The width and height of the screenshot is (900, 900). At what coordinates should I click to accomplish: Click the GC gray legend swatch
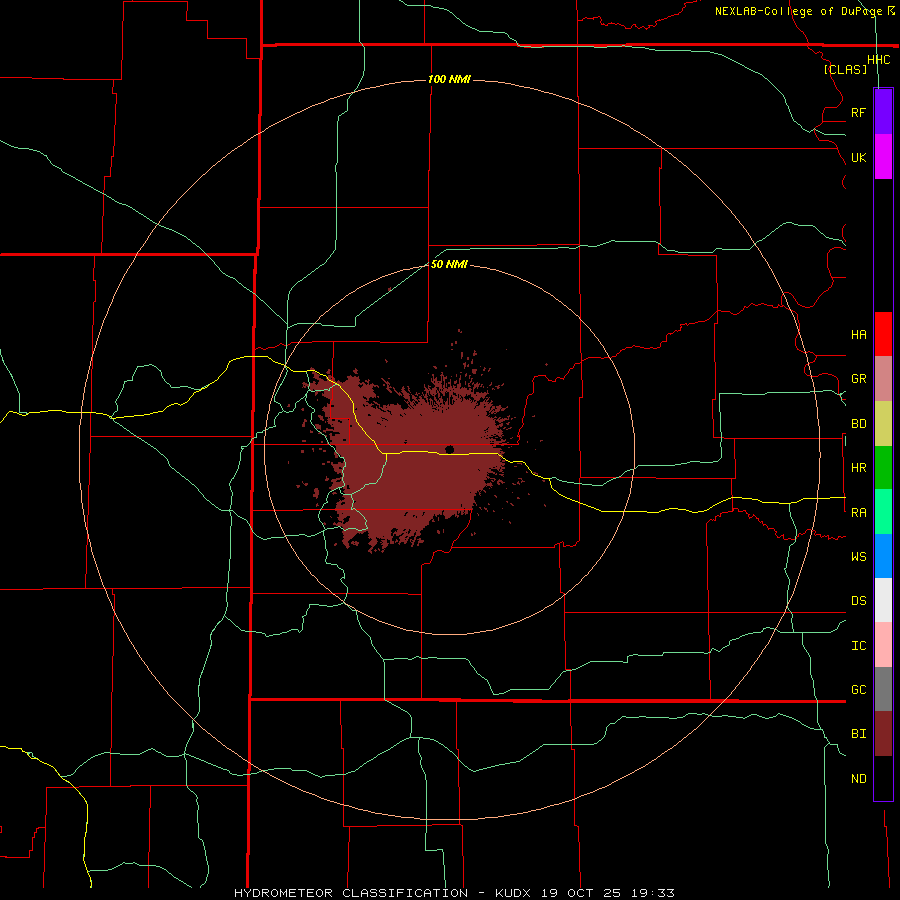click(x=883, y=689)
